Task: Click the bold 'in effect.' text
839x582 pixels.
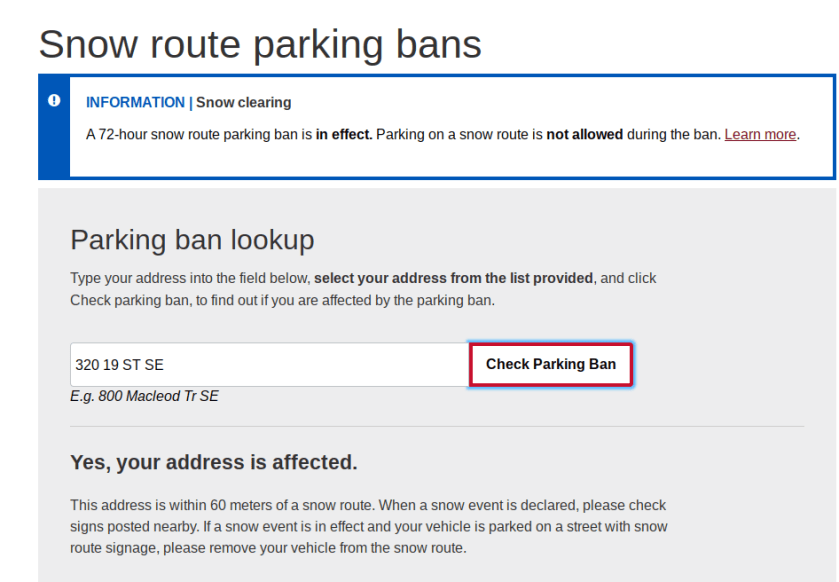Action: pos(344,134)
